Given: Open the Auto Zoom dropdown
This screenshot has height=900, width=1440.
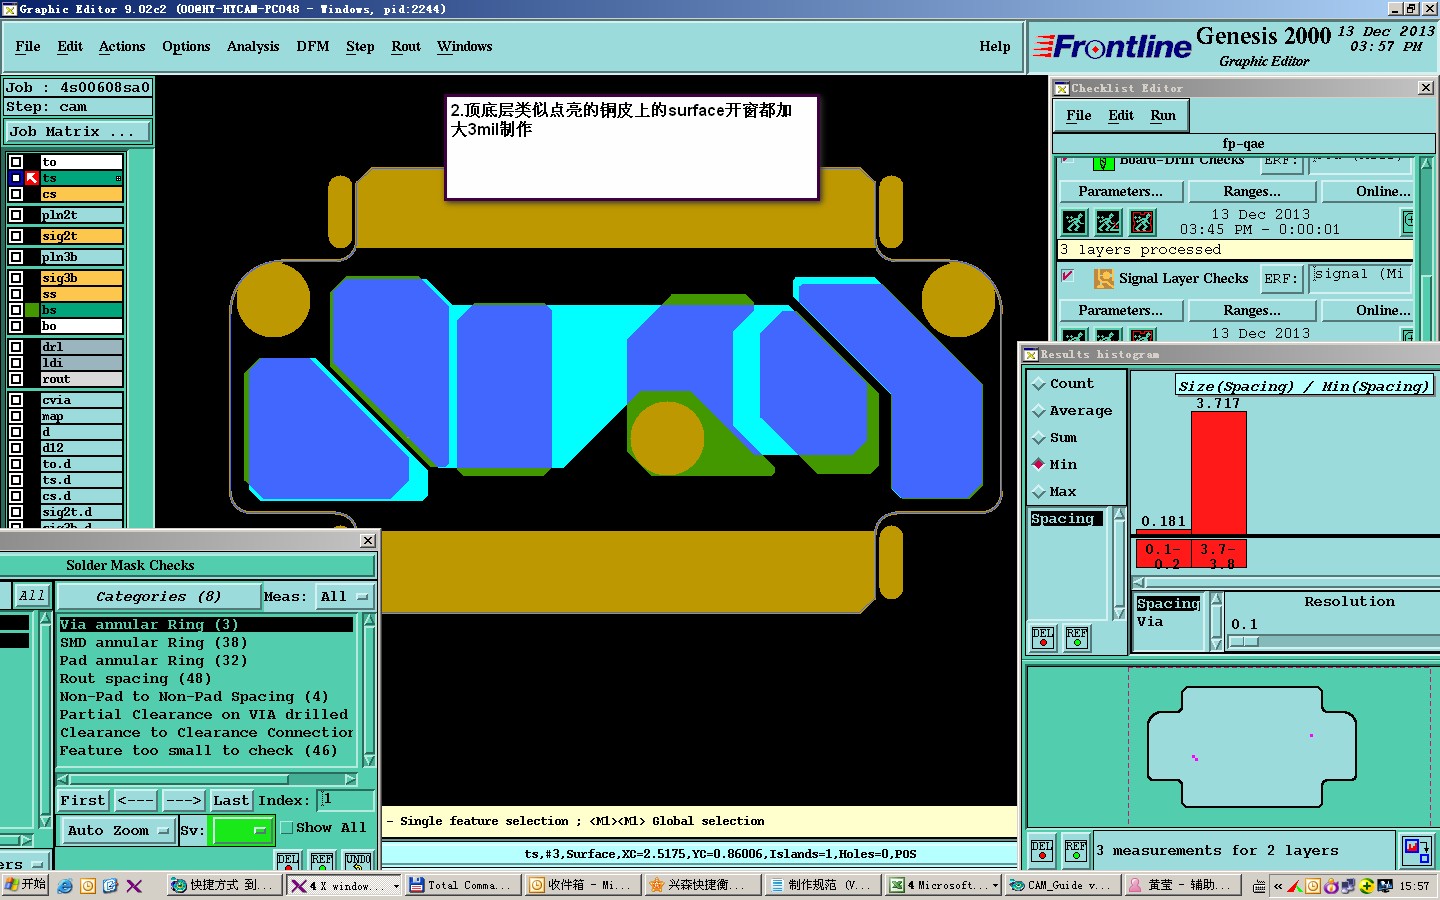Looking at the screenshot, I should [117, 831].
